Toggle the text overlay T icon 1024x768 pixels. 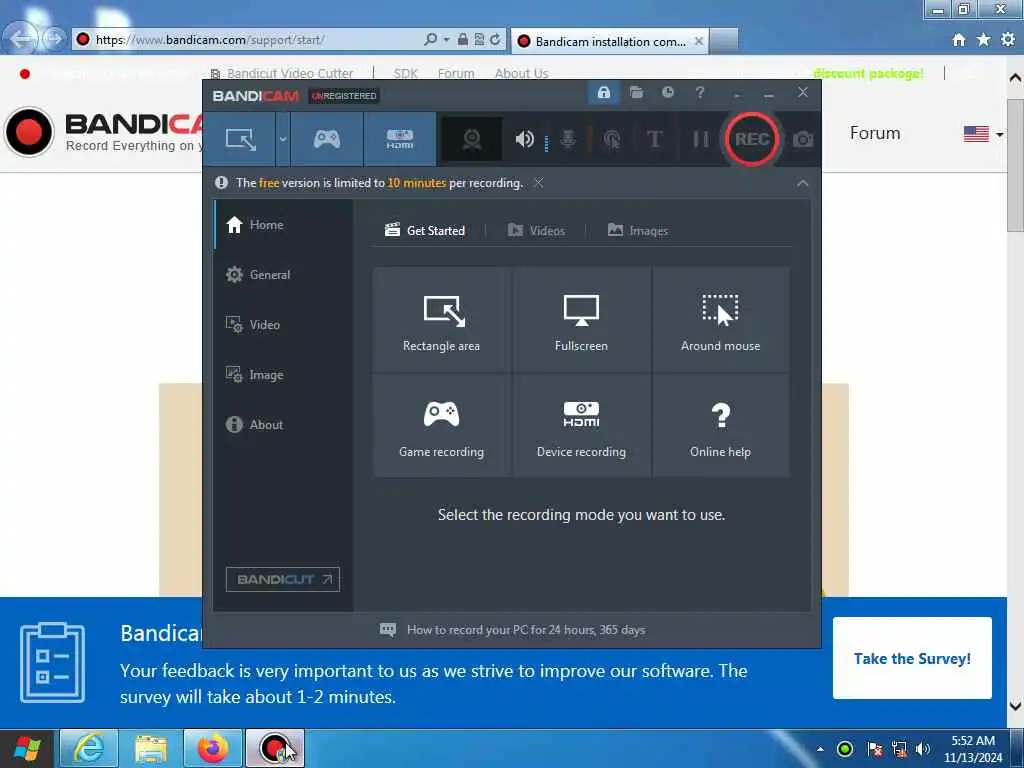click(x=654, y=139)
